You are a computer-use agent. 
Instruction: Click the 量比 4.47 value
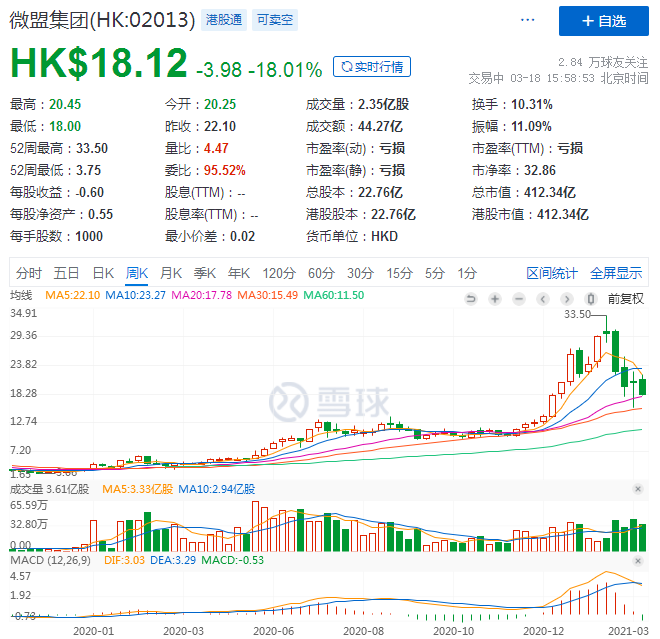[x=216, y=148]
